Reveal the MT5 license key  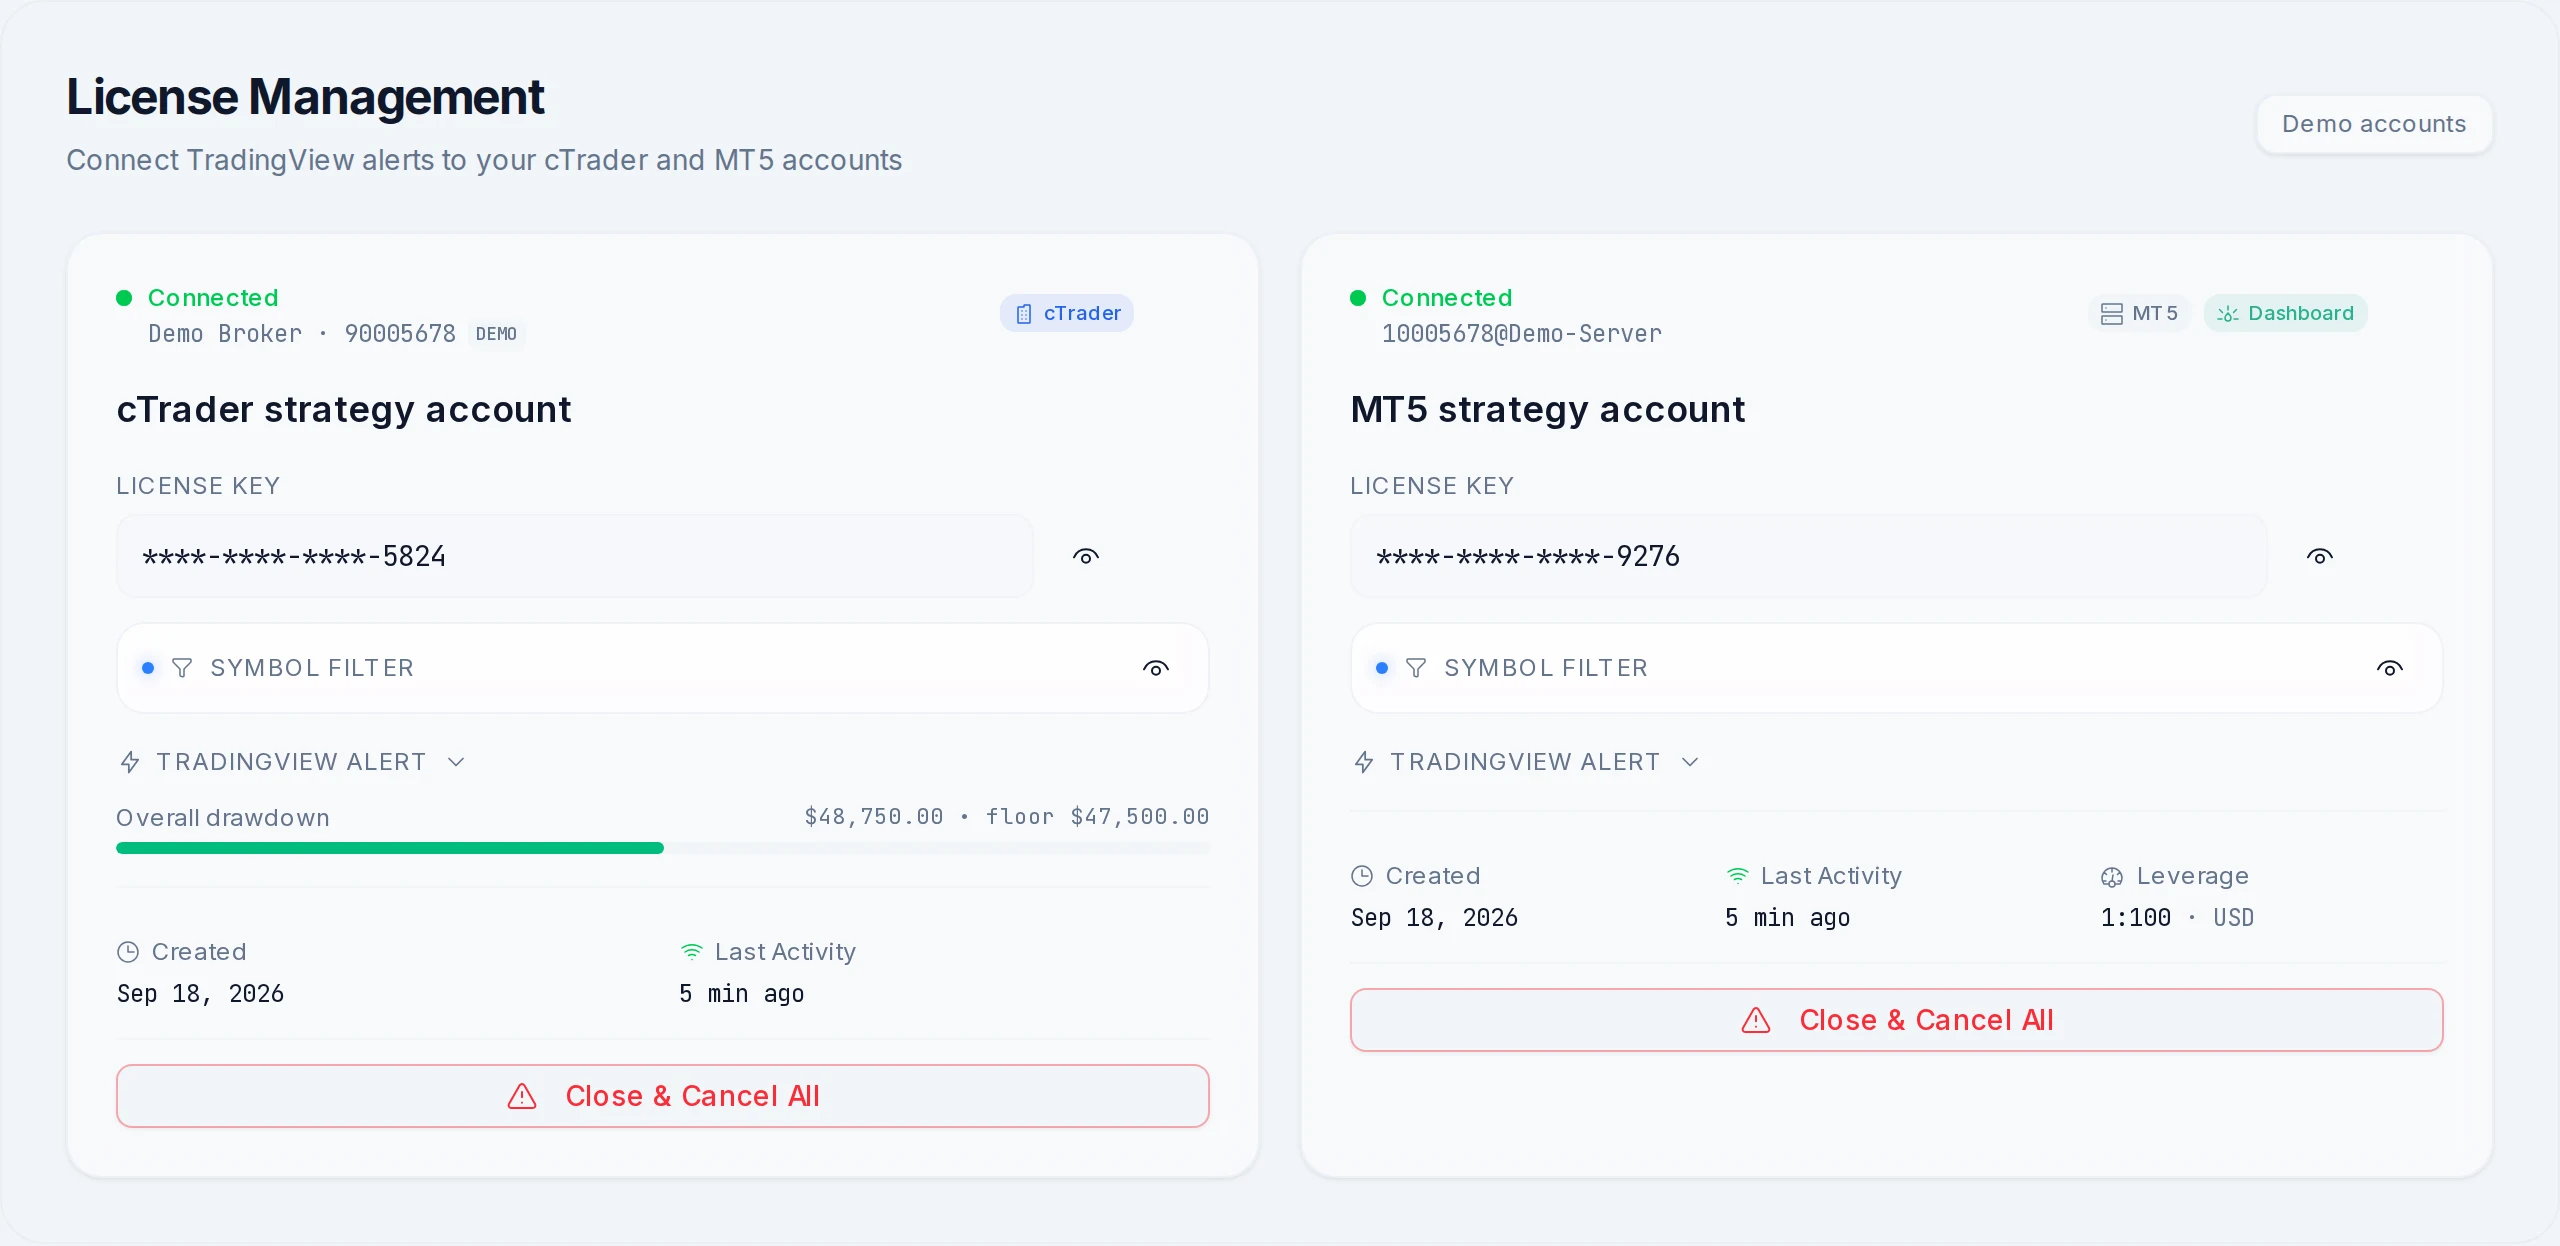tap(2320, 556)
